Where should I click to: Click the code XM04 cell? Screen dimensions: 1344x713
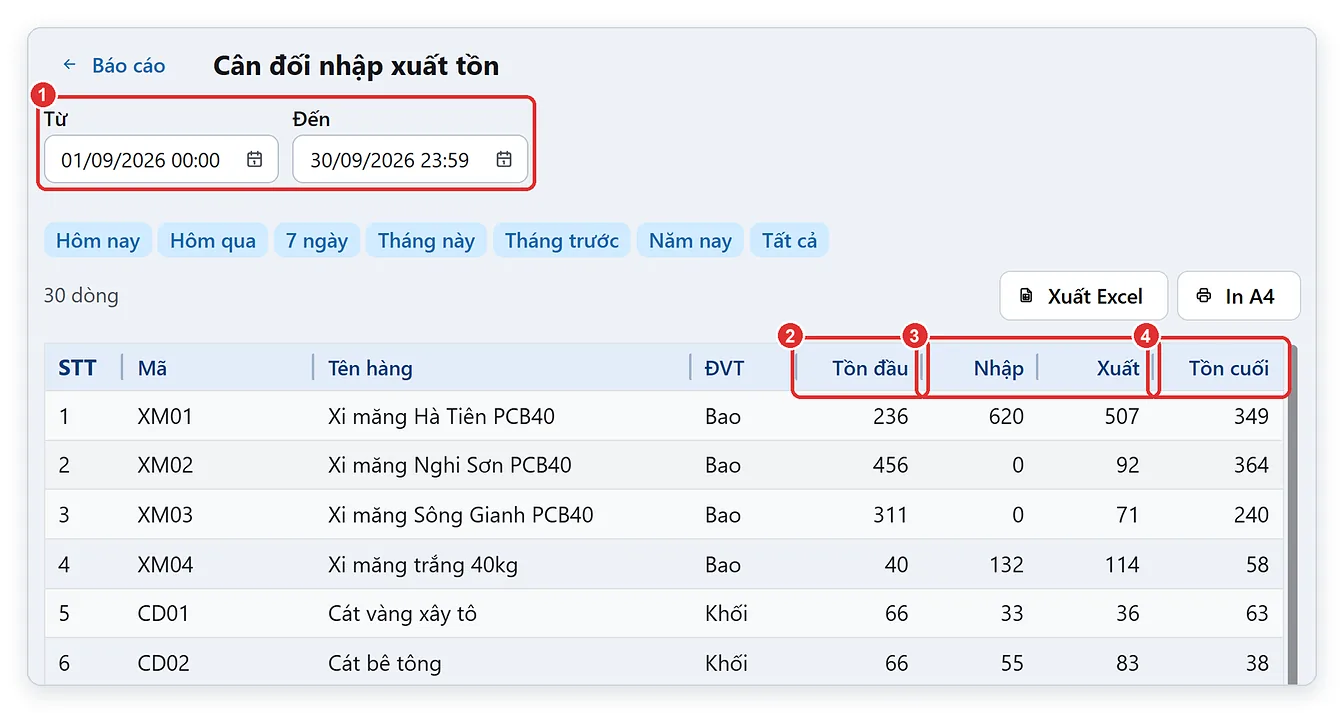point(165,565)
